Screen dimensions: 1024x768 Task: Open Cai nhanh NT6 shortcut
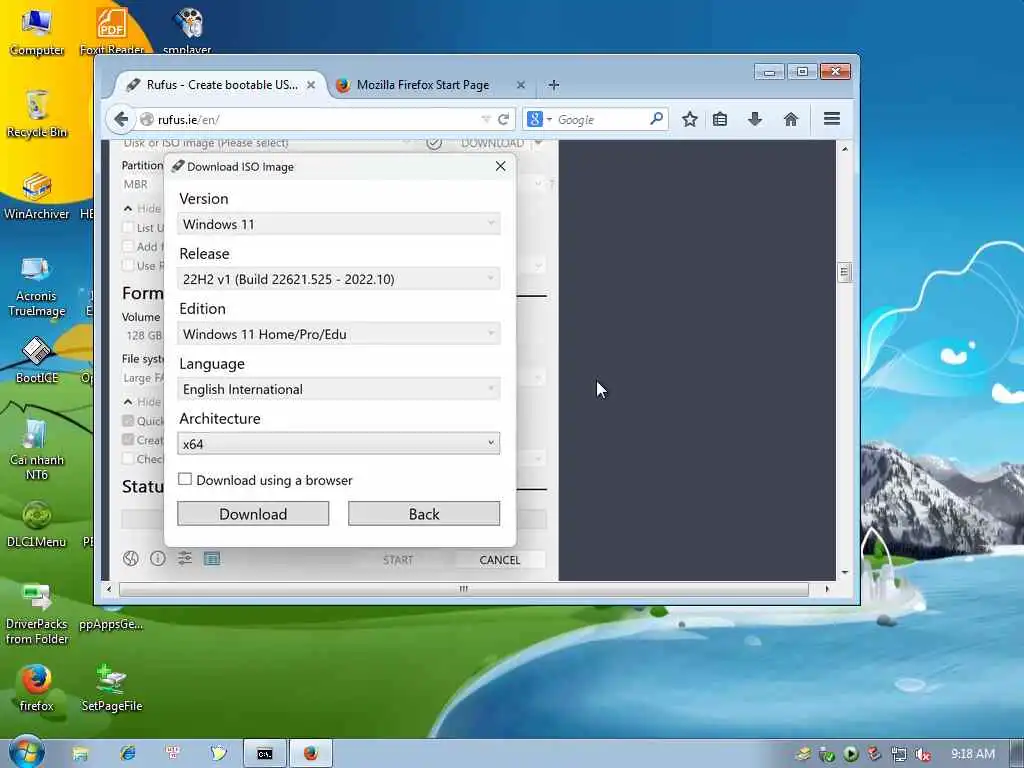(37, 451)
